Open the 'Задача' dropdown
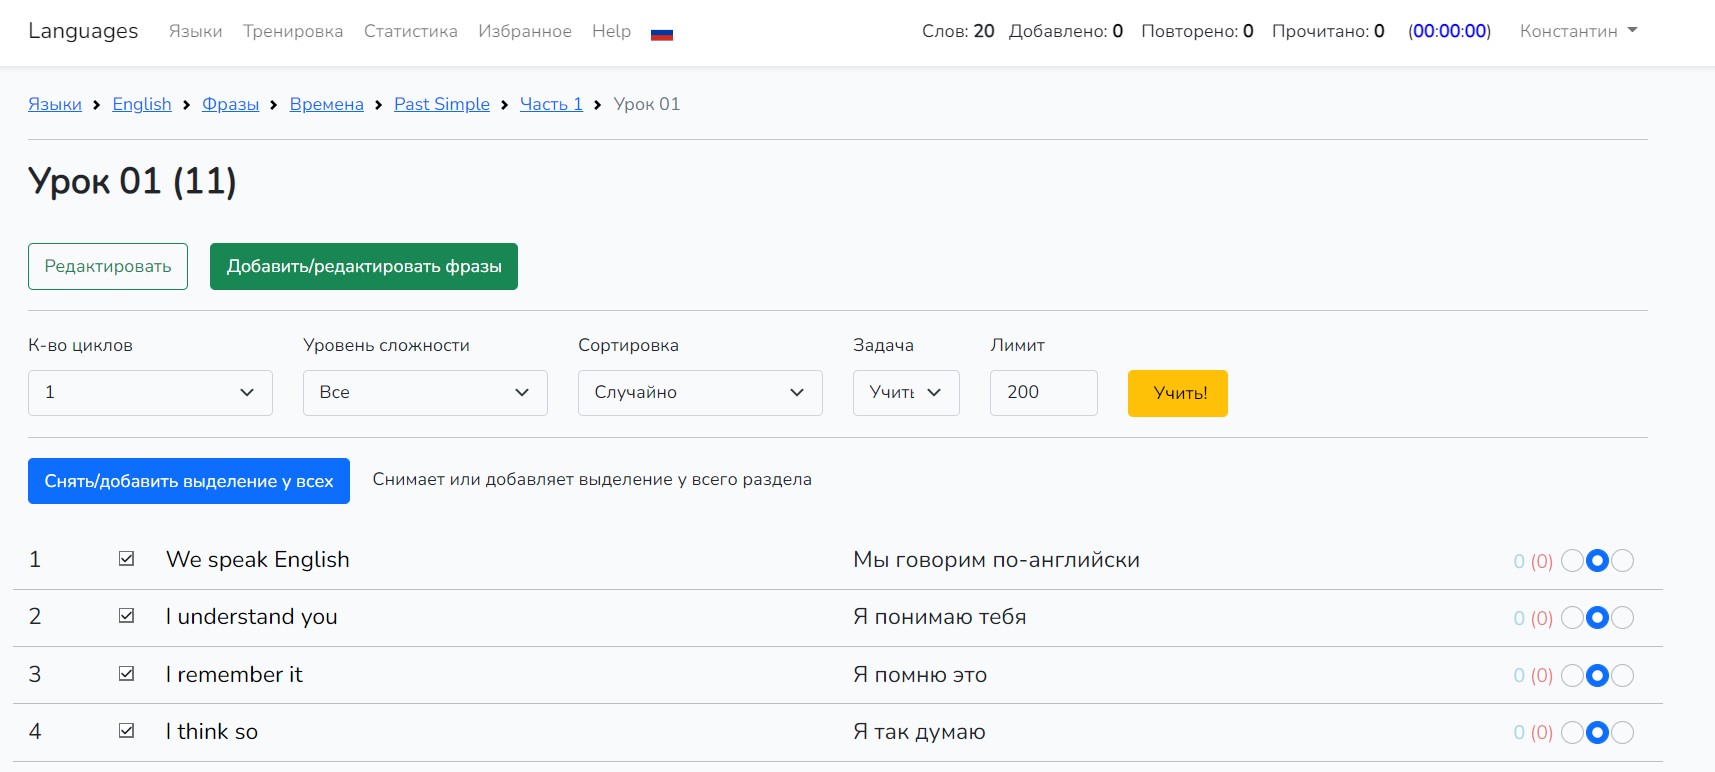Image resolution: width=1715 pixels, height=772 pixels. tap(905, 393)
